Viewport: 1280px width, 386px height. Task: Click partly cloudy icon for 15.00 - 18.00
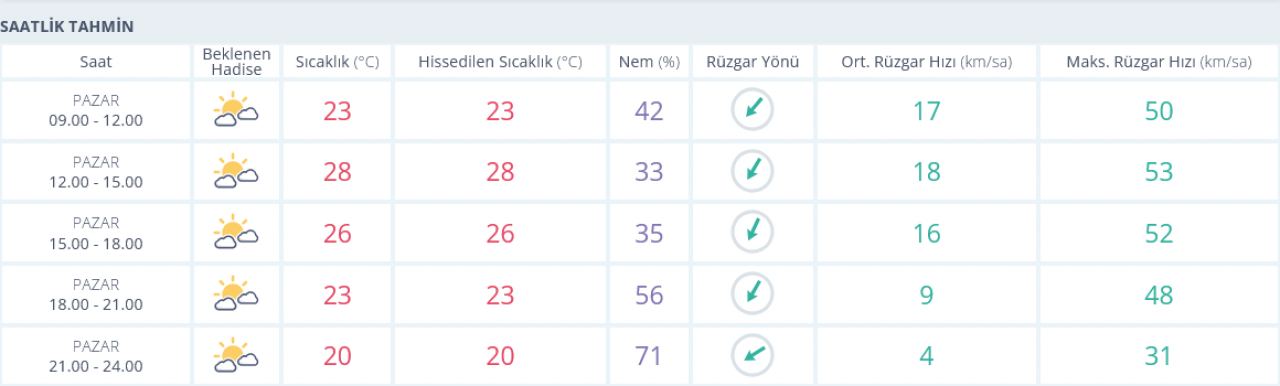(x=236, y=232)
